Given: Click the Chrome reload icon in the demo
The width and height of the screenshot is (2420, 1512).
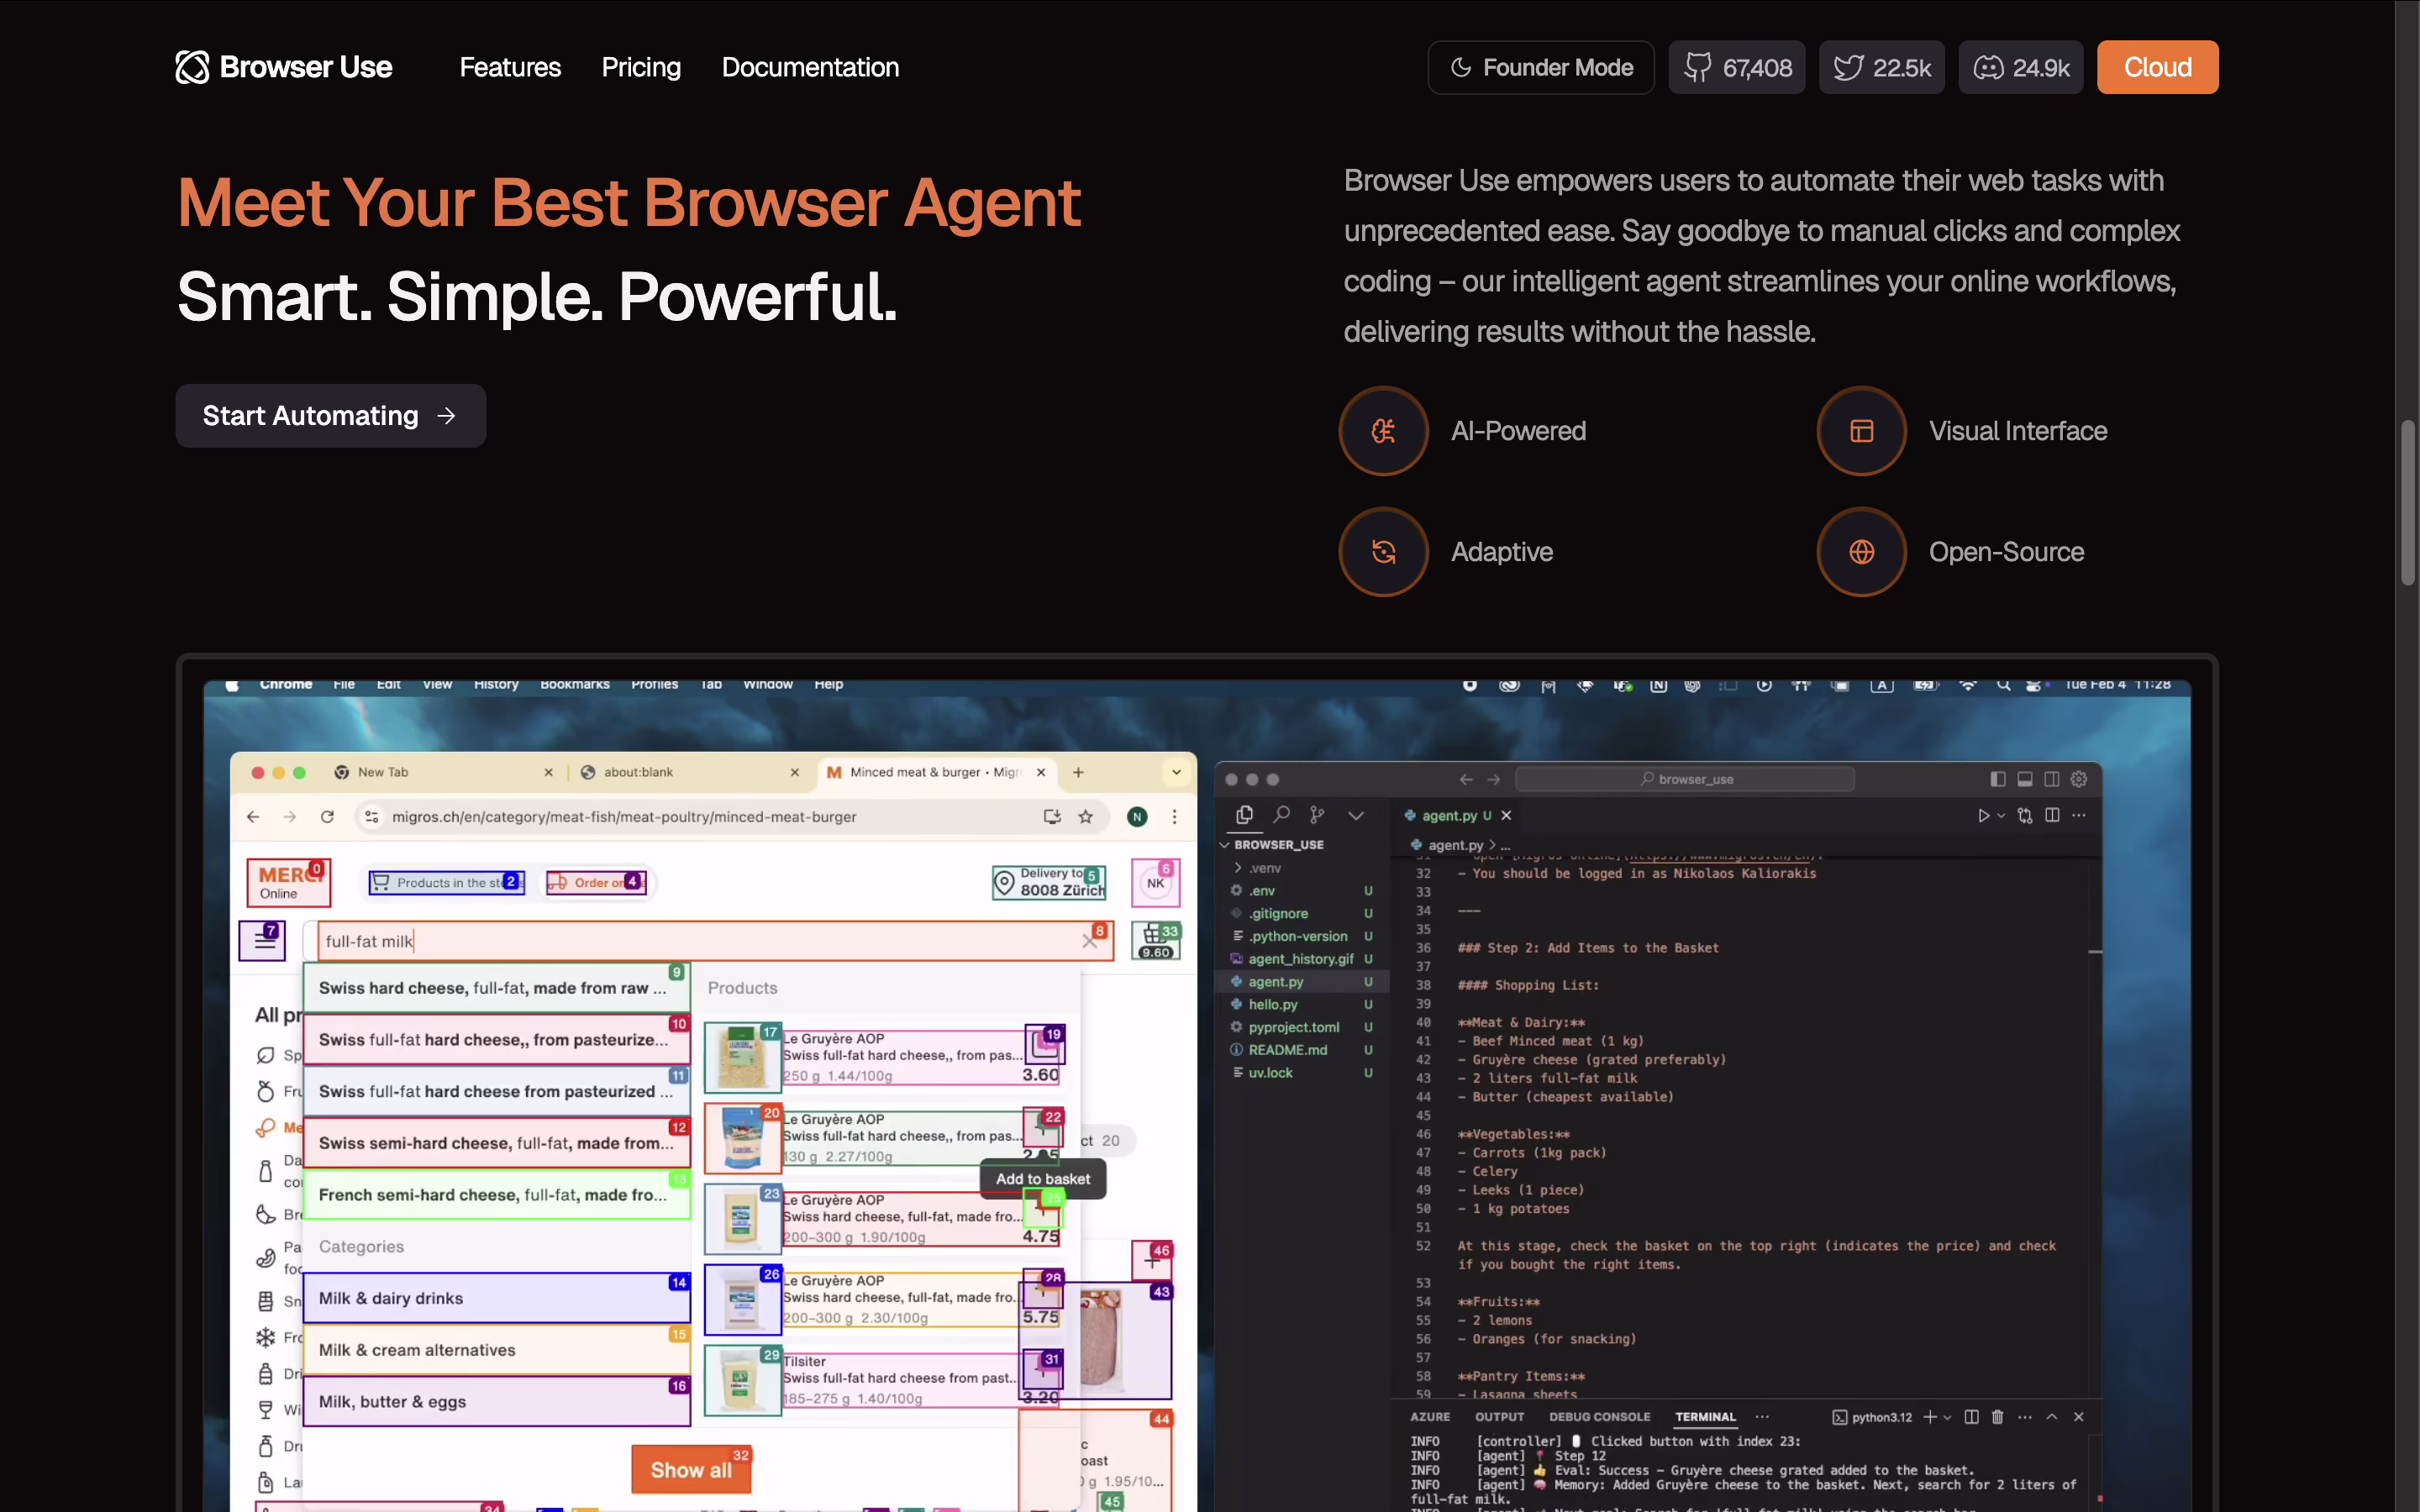Looking at the screenshot, I should pyautogui.click(x=327, y=817).
